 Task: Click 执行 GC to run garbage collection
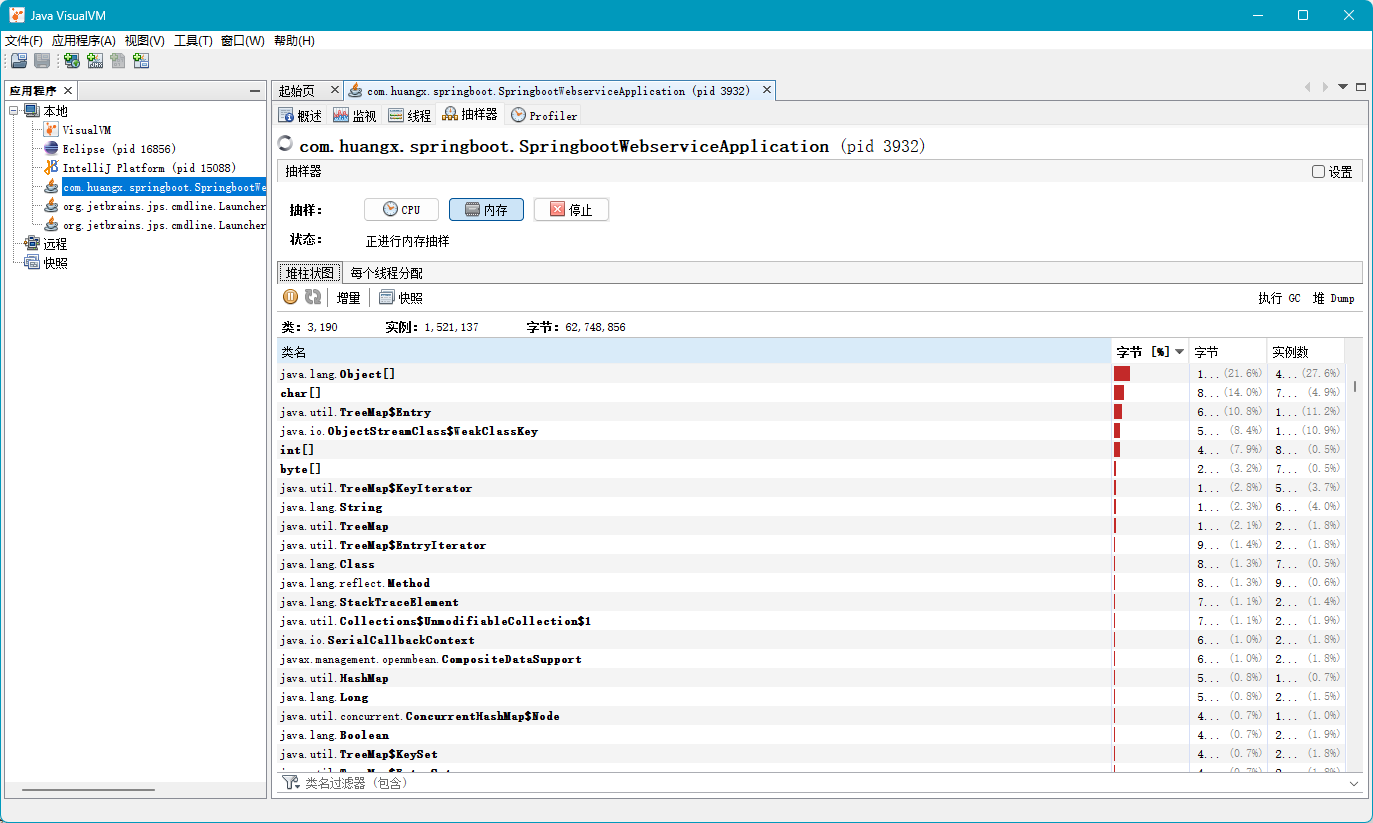pyautogui.click(x=1279, y=298)
